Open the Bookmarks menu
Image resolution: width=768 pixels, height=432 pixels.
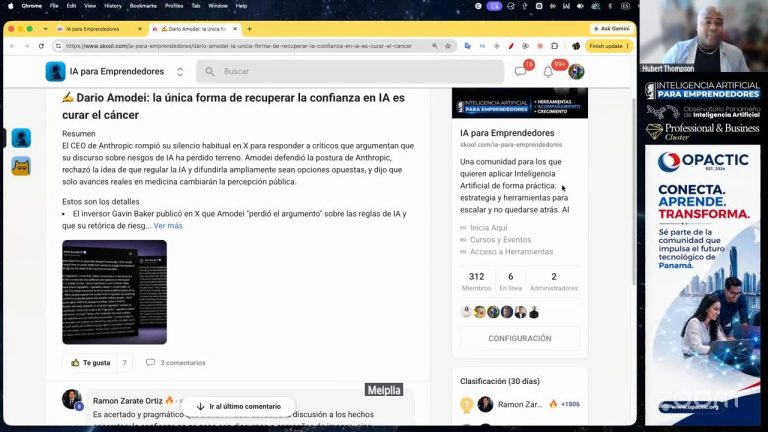(143, 6)
